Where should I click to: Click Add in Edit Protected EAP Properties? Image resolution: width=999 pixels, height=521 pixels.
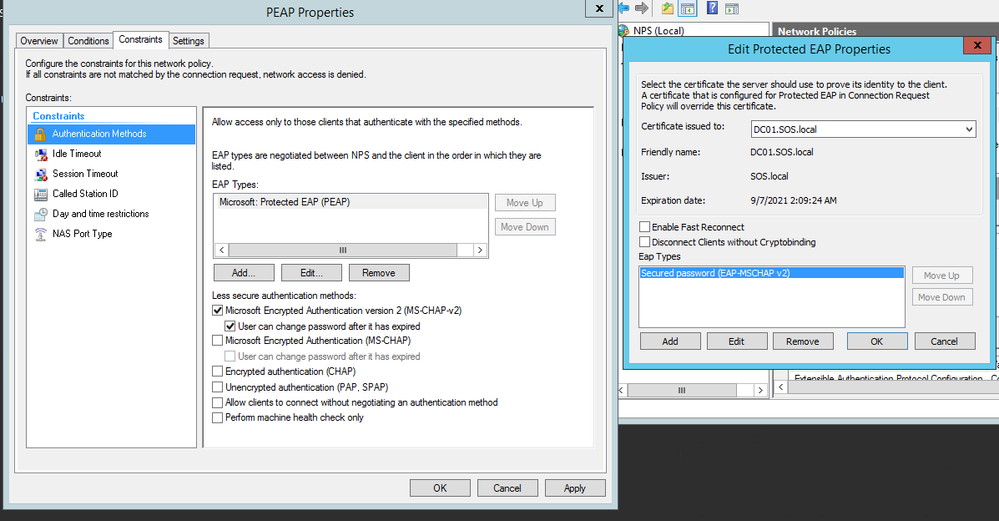pyautogui.click(x=670, y=341)
